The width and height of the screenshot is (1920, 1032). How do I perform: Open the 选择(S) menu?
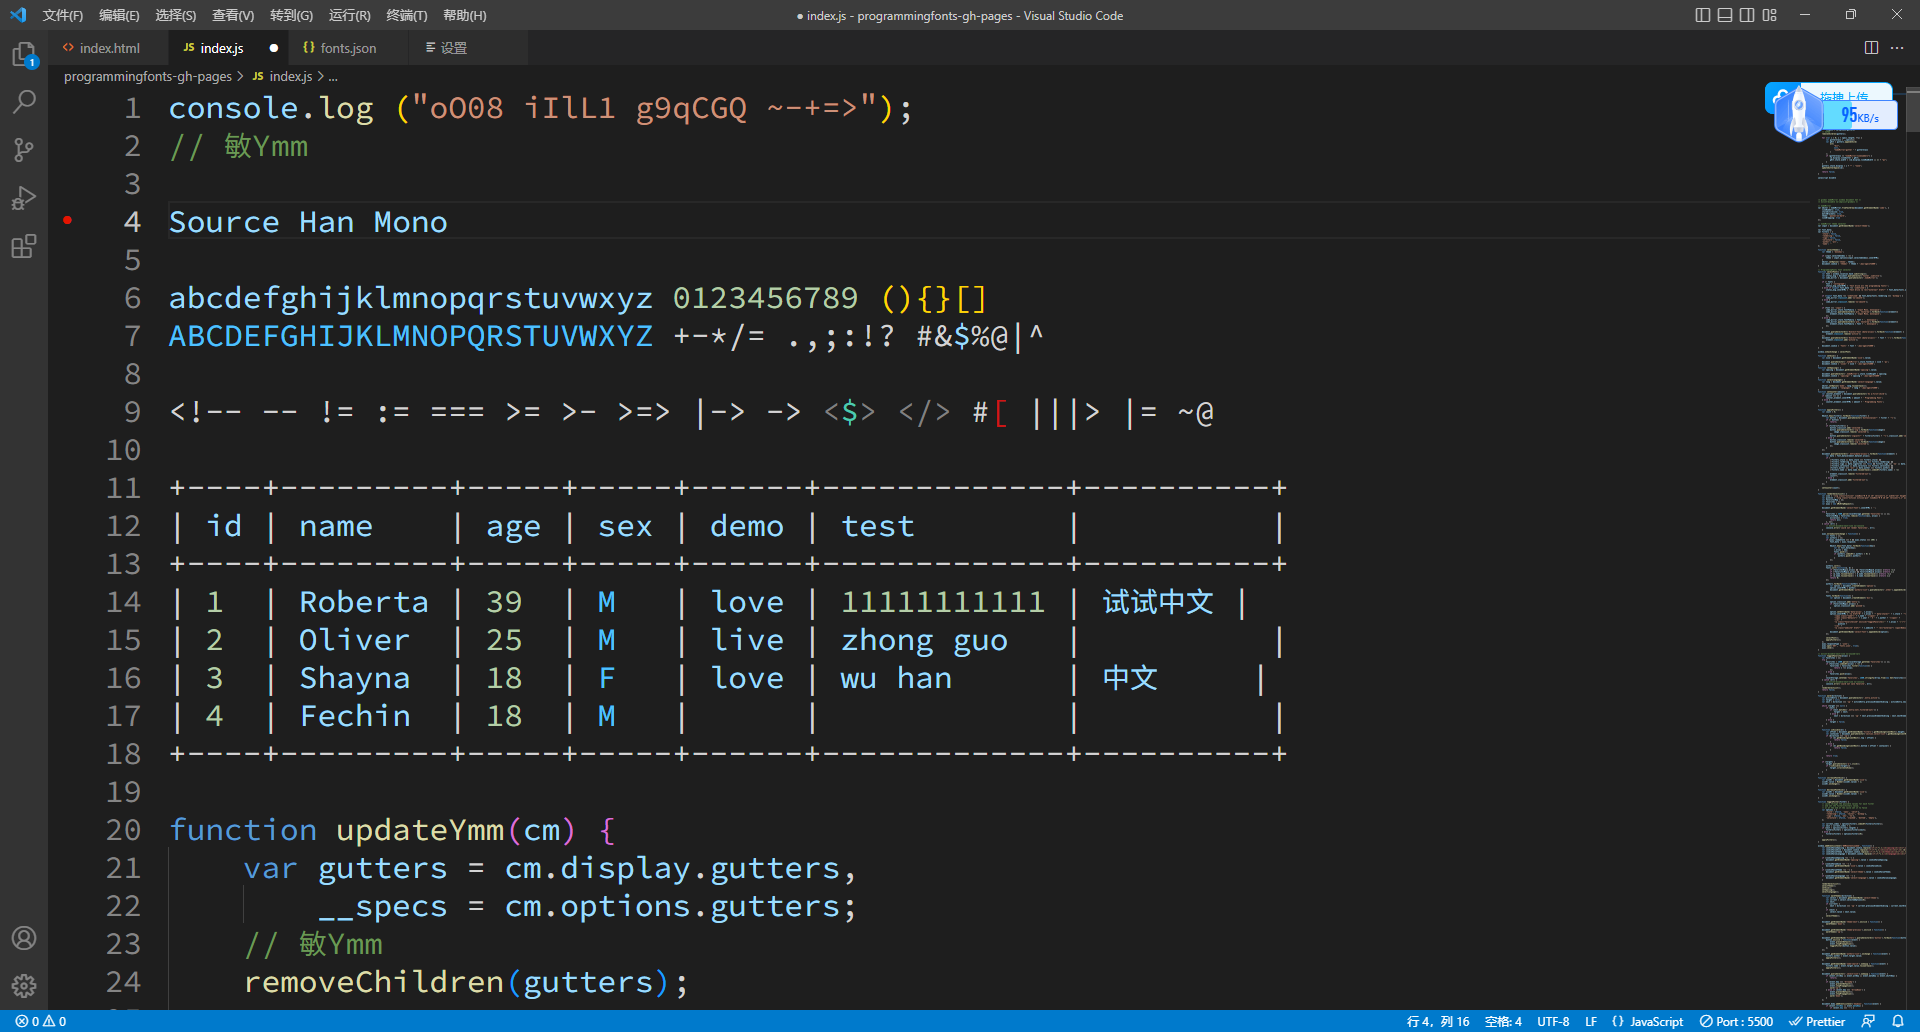(x=176, y=15)
